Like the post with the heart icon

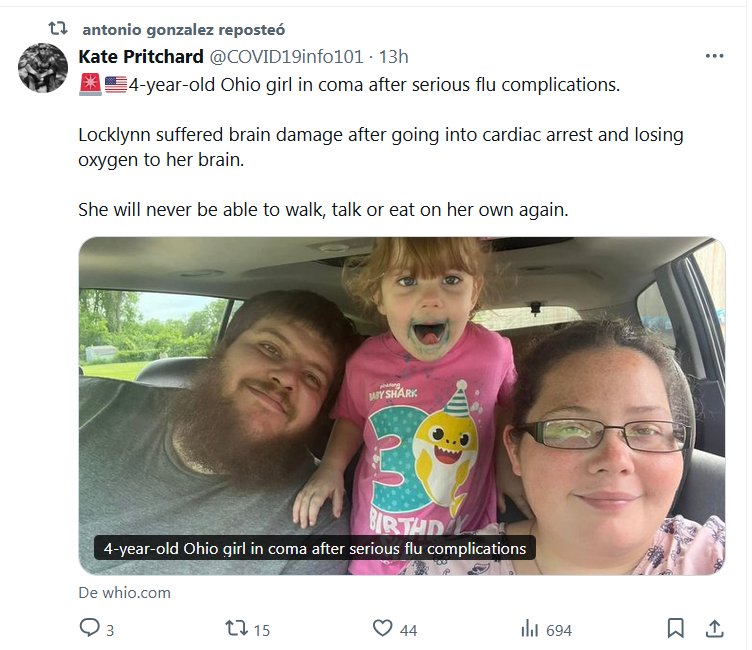point(382,628)
